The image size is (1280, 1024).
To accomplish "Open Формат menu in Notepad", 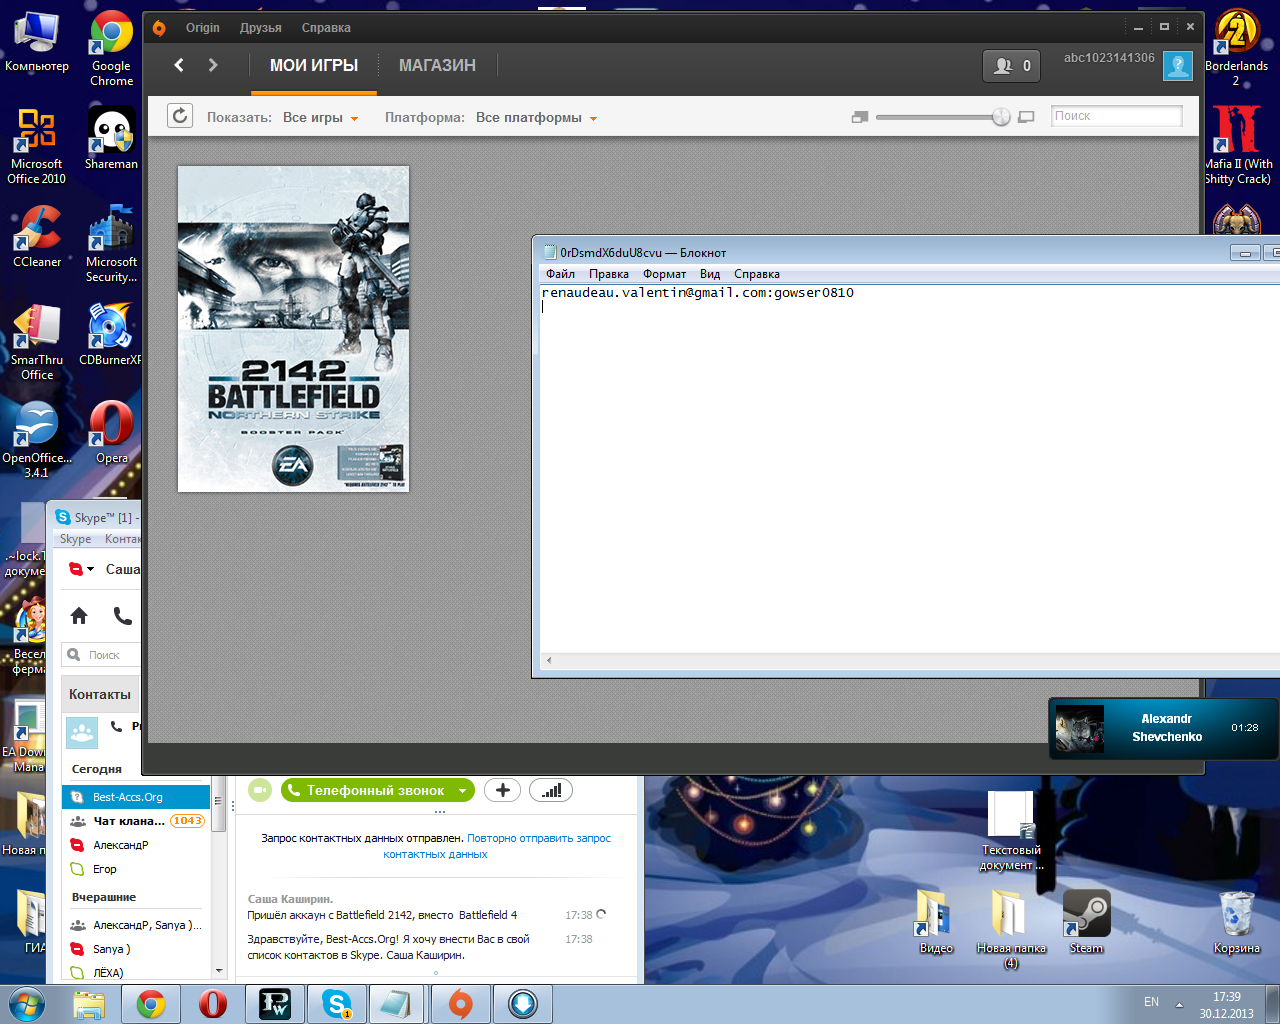I will (x=664, y=274).
